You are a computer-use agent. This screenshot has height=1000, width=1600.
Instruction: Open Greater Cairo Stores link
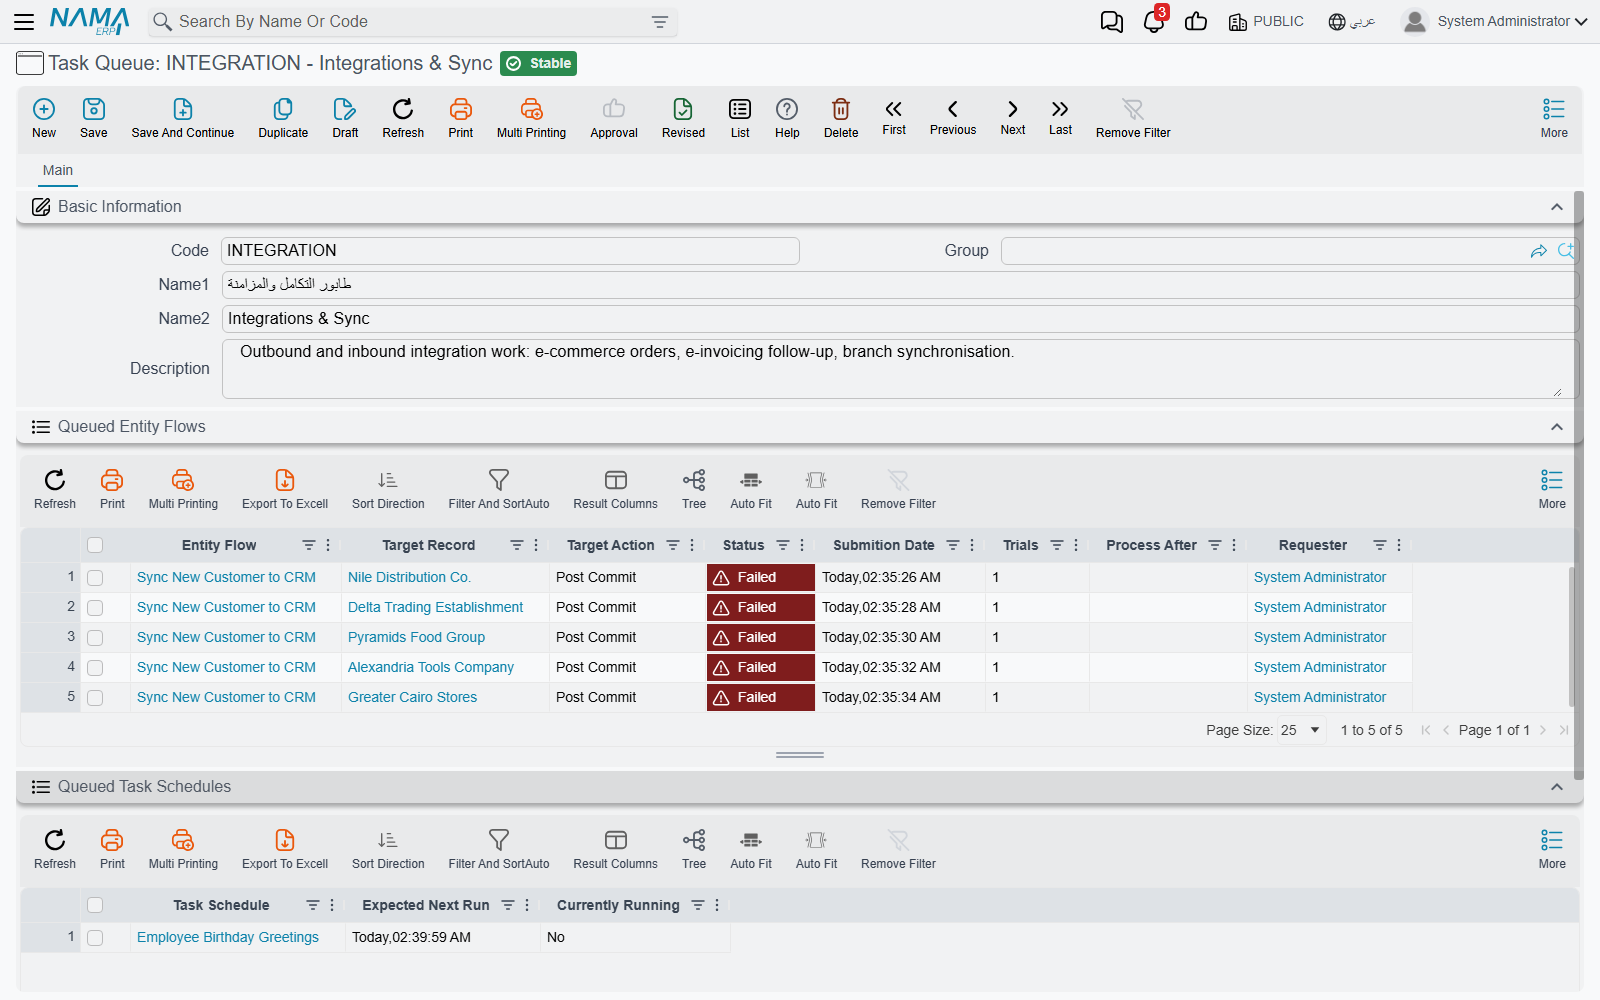[x=412, y=697]
